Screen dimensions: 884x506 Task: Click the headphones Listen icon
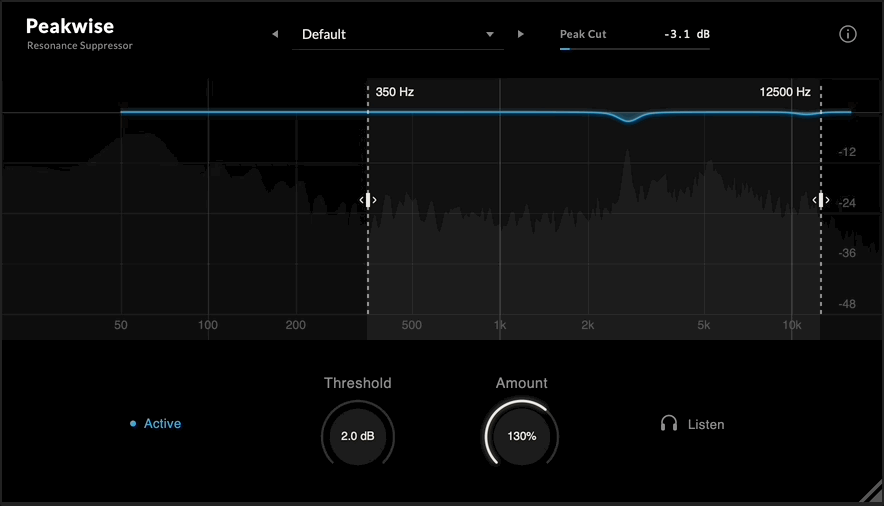pyautogui.click(x=669, y=423)
